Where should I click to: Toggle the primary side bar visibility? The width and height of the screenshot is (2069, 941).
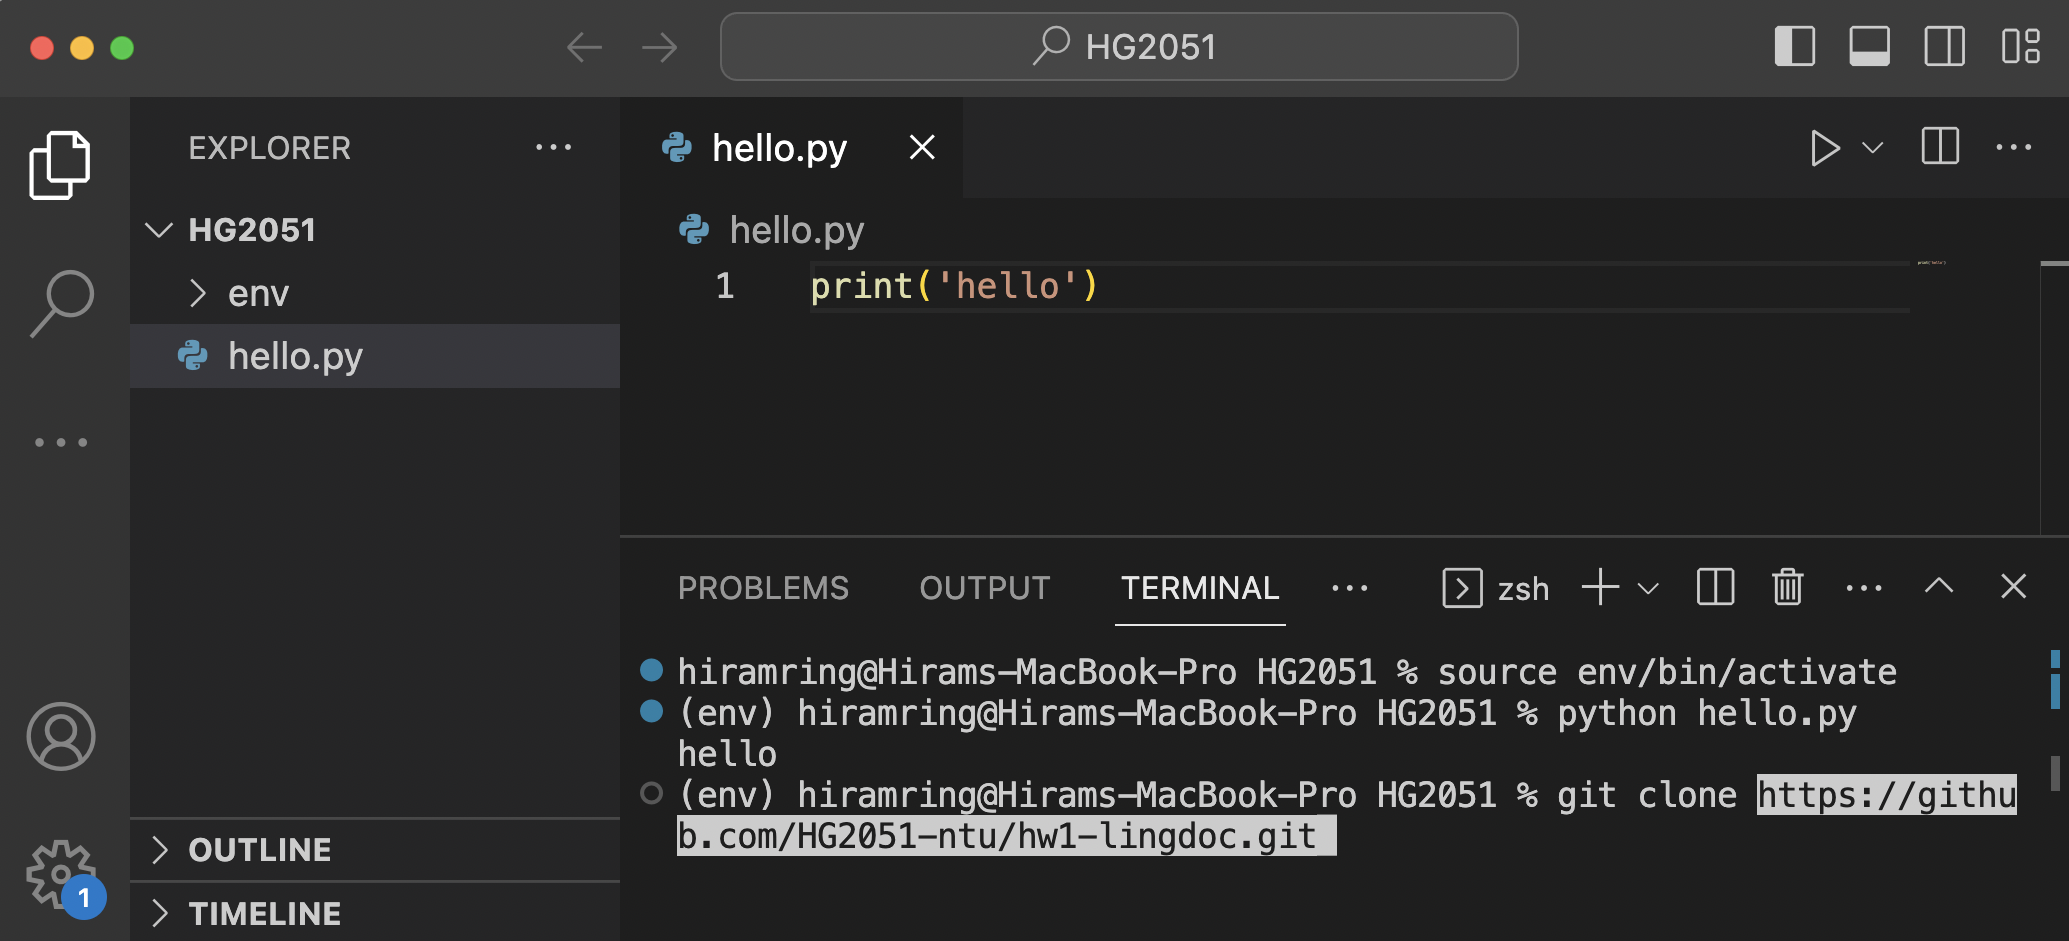(x=1794, y=47)
